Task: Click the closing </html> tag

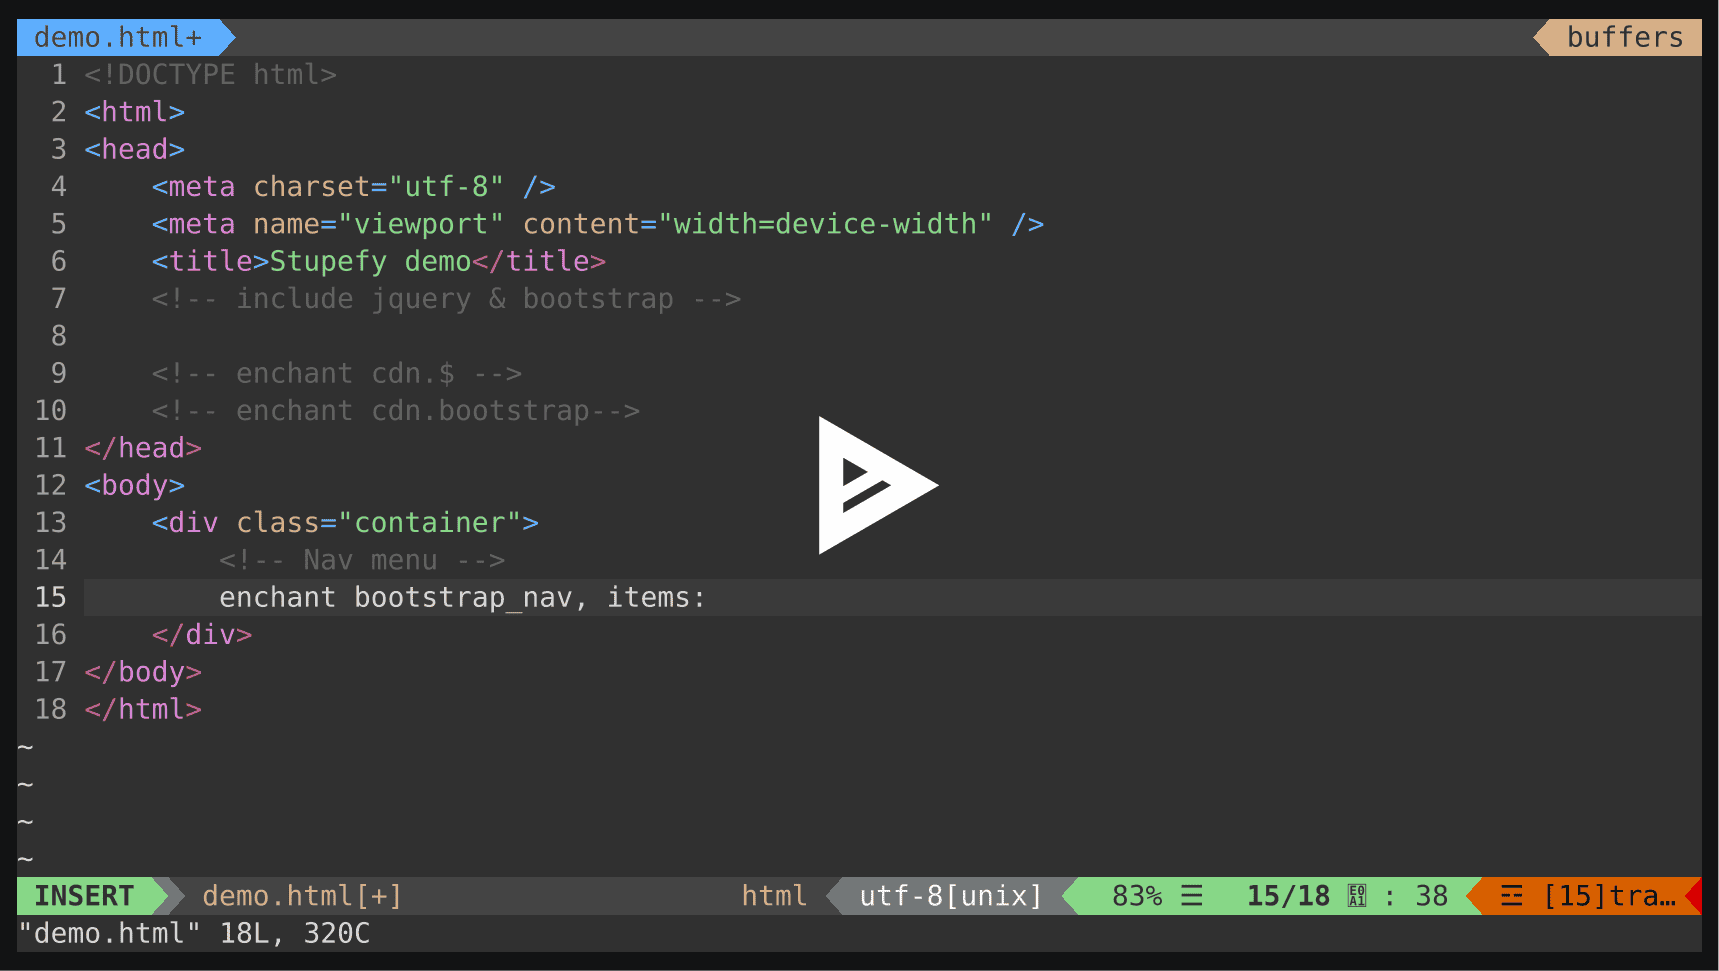Action: click(143, 709)
